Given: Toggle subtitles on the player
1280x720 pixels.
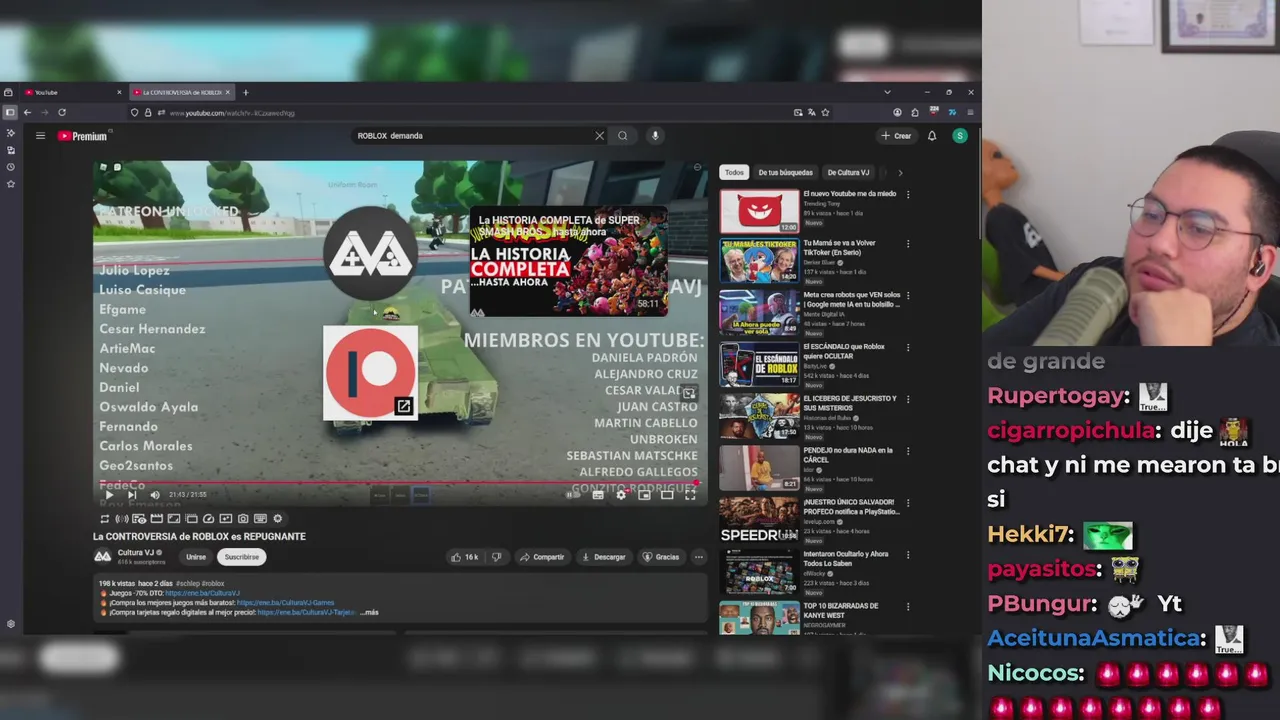Looking at the screenshot, I should [597, 495].
